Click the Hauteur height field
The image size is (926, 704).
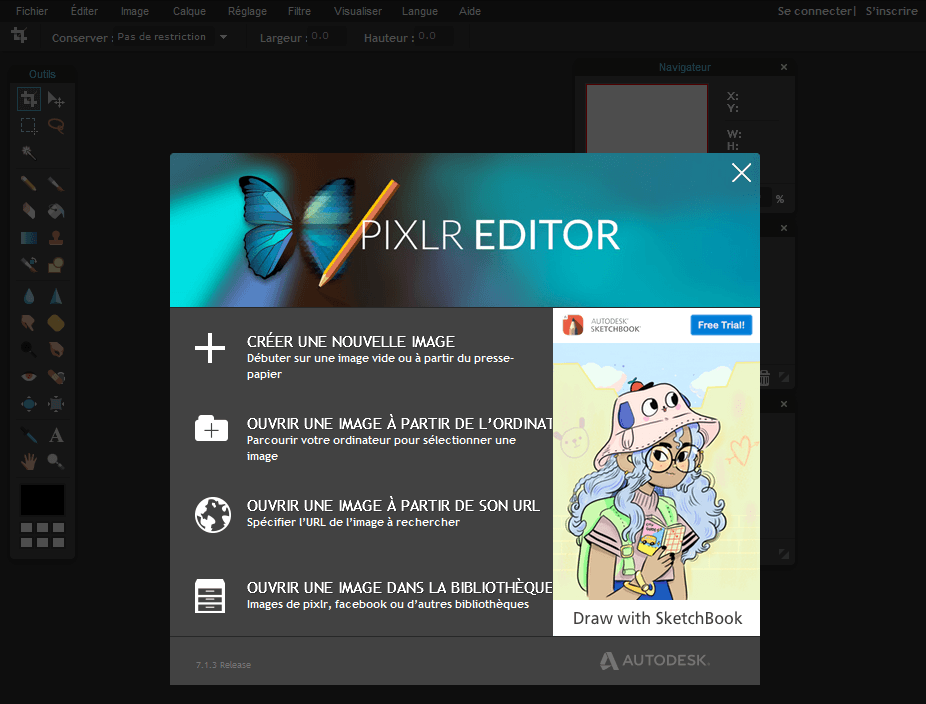pyautogui.click(x=435, y=37)
